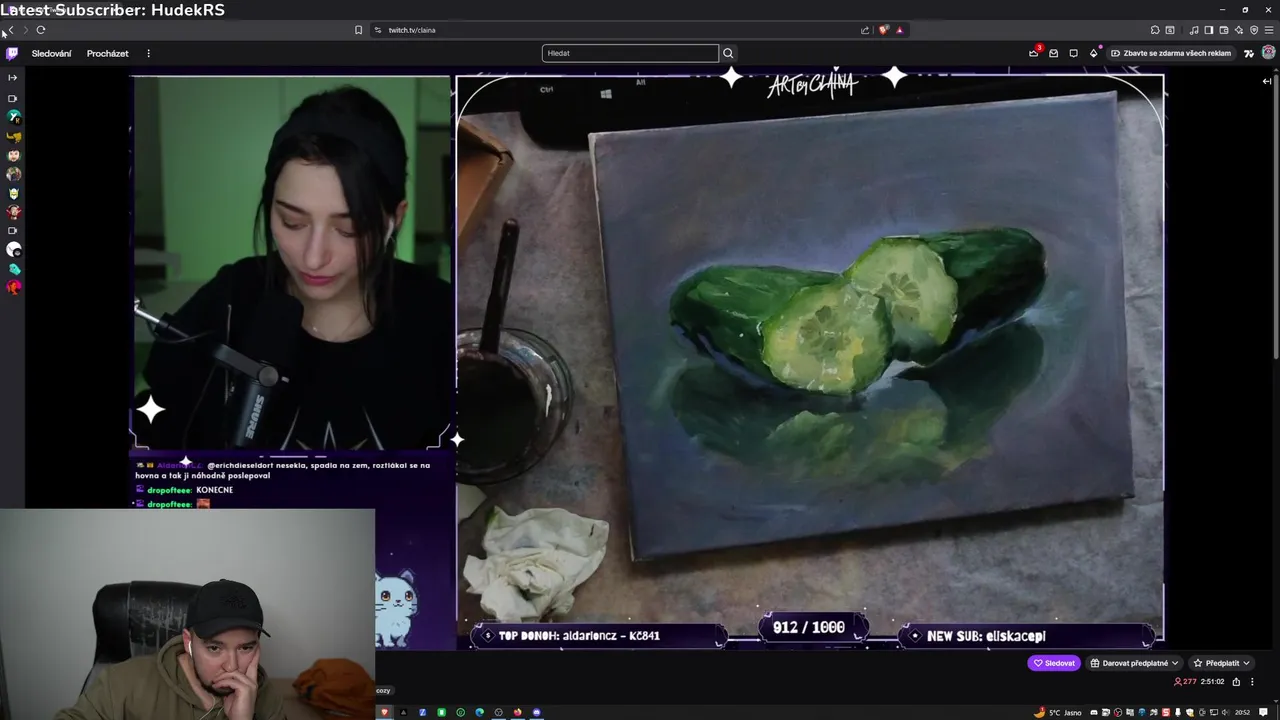Expand the Předplatit dropdown
Image resolution: width=1280 pixels, height=720 pixels.
[1222, 663]
